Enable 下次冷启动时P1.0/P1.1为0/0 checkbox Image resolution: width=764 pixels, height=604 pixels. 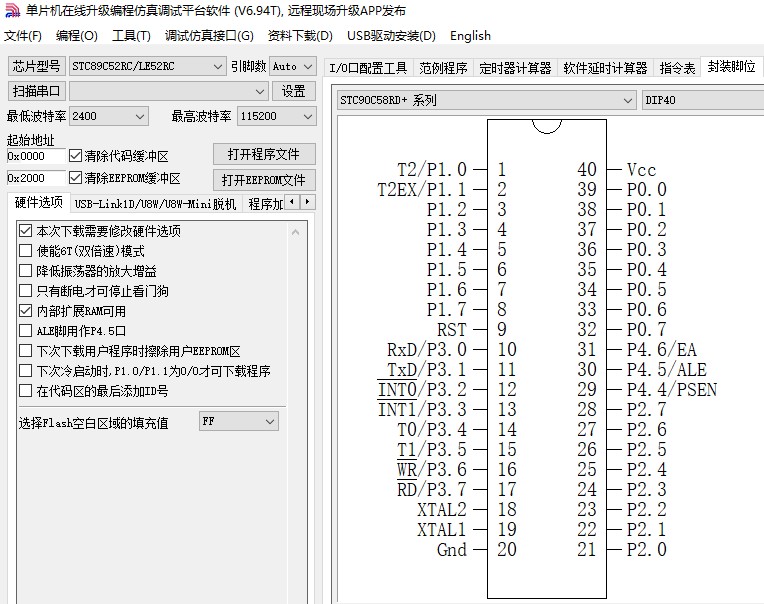point(25,371)
